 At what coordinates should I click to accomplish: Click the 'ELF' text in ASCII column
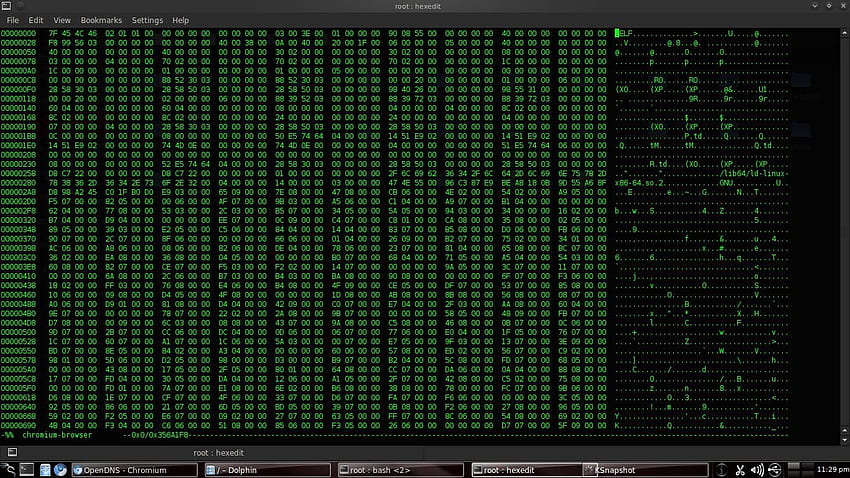coord(626,34)
